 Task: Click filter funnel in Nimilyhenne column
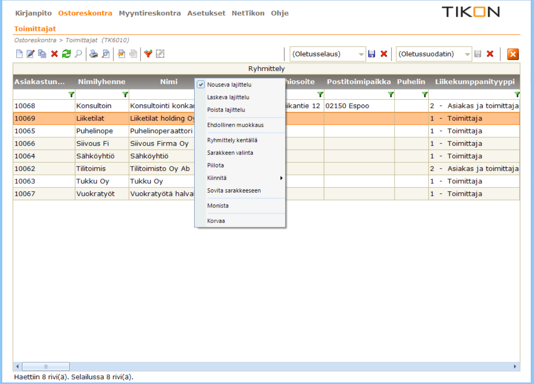point(125,94)
